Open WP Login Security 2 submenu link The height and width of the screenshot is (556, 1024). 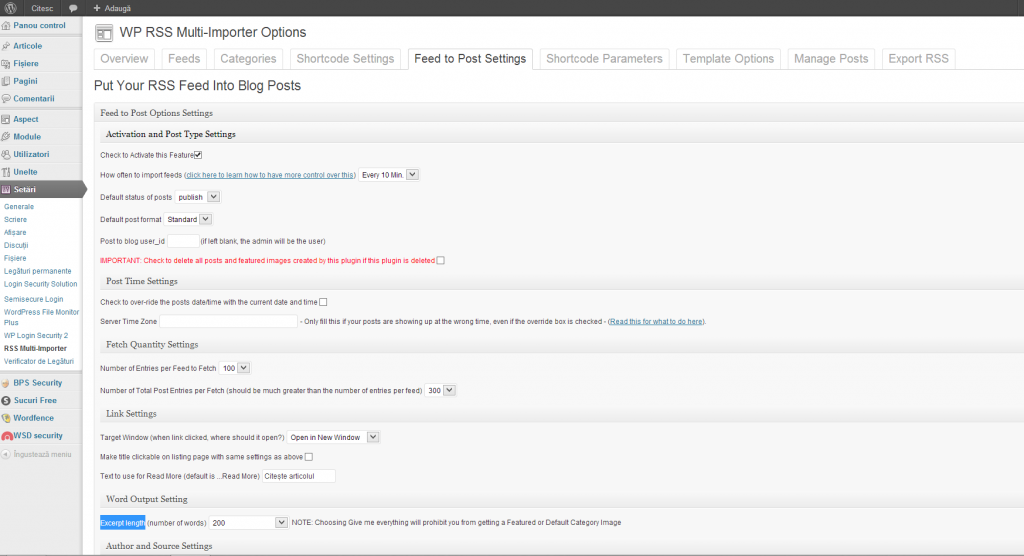(x=36, y=335)
